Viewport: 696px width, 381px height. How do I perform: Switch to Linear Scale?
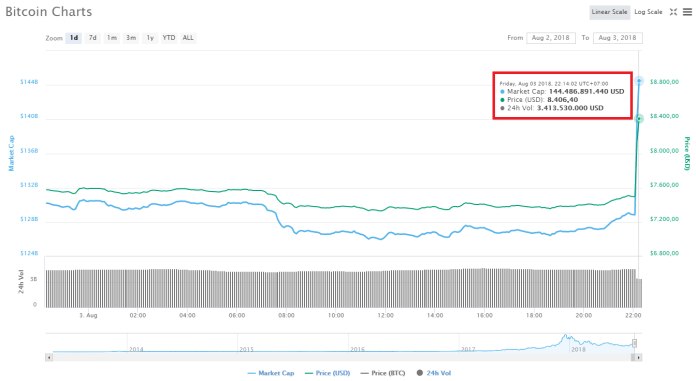click(609, 12)
